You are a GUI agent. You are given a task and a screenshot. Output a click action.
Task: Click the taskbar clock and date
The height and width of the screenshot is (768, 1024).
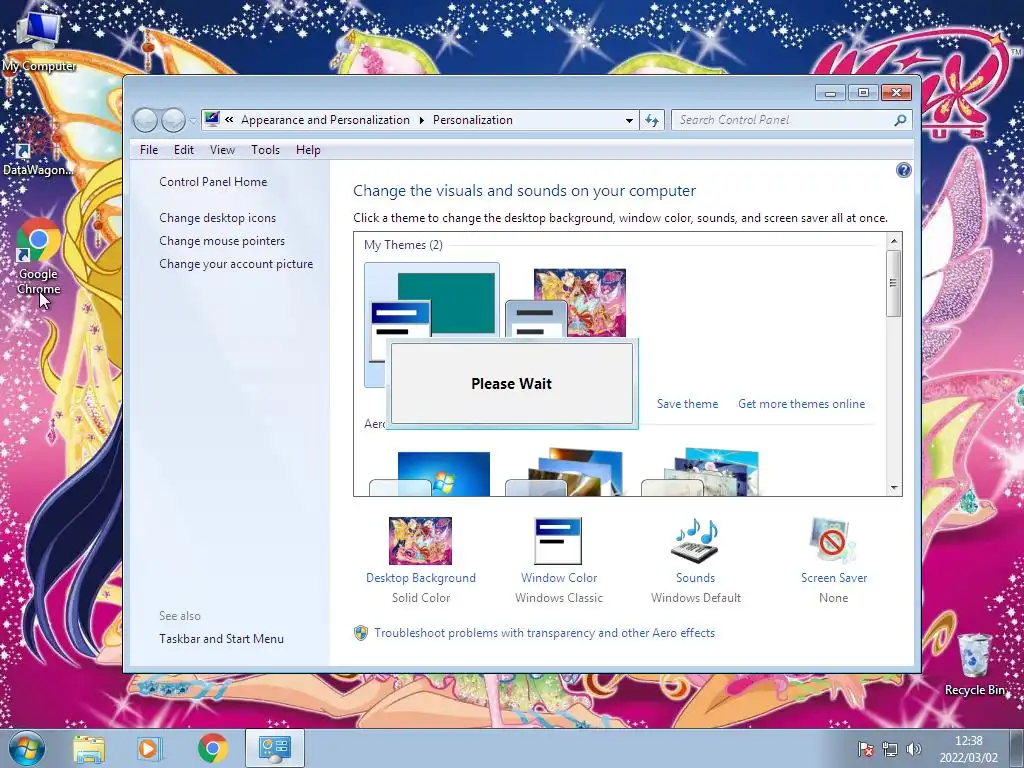(968, 749)
